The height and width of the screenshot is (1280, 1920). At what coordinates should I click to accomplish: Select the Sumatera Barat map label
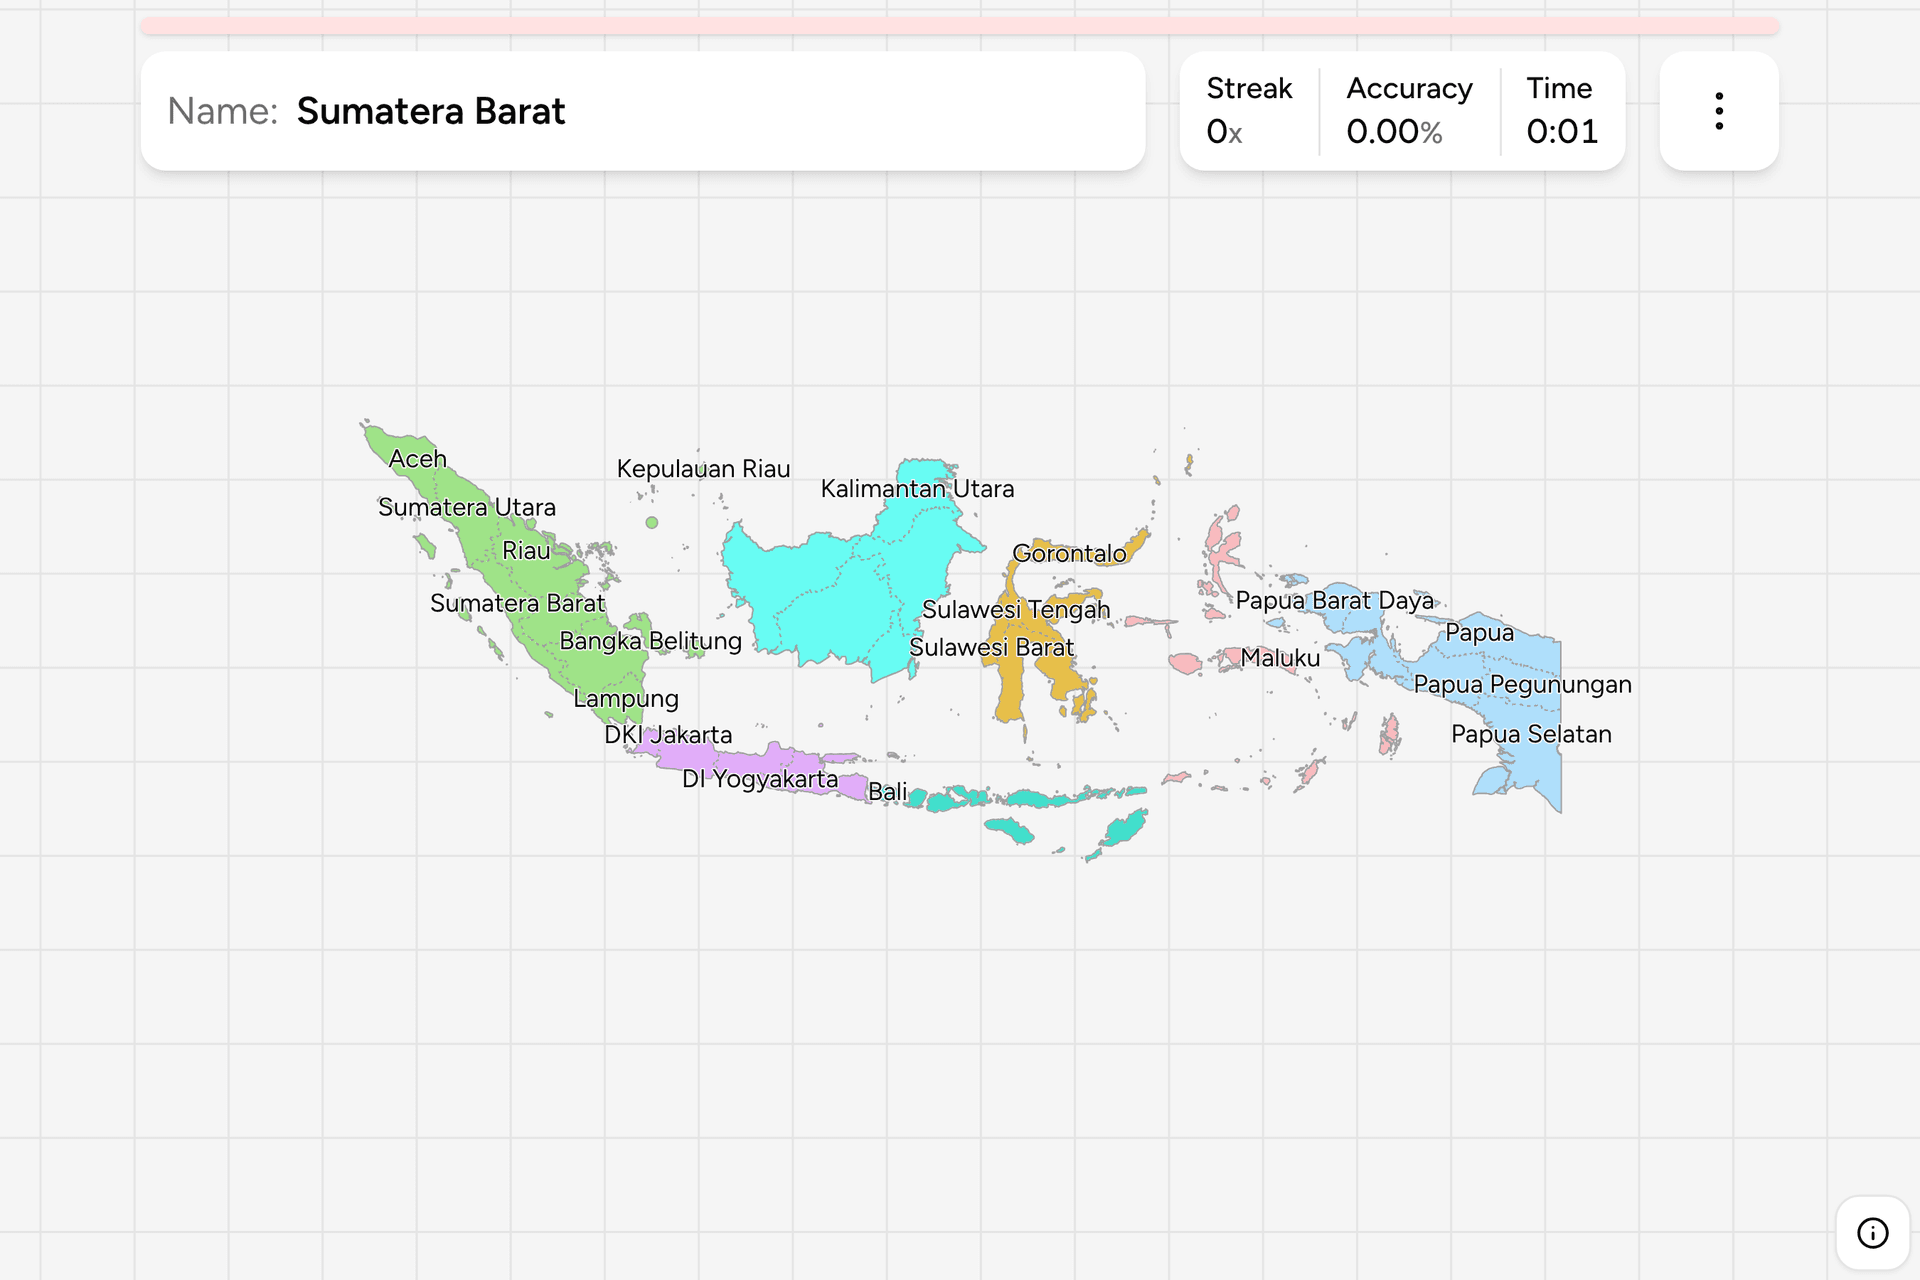click(x=518, y=603)
